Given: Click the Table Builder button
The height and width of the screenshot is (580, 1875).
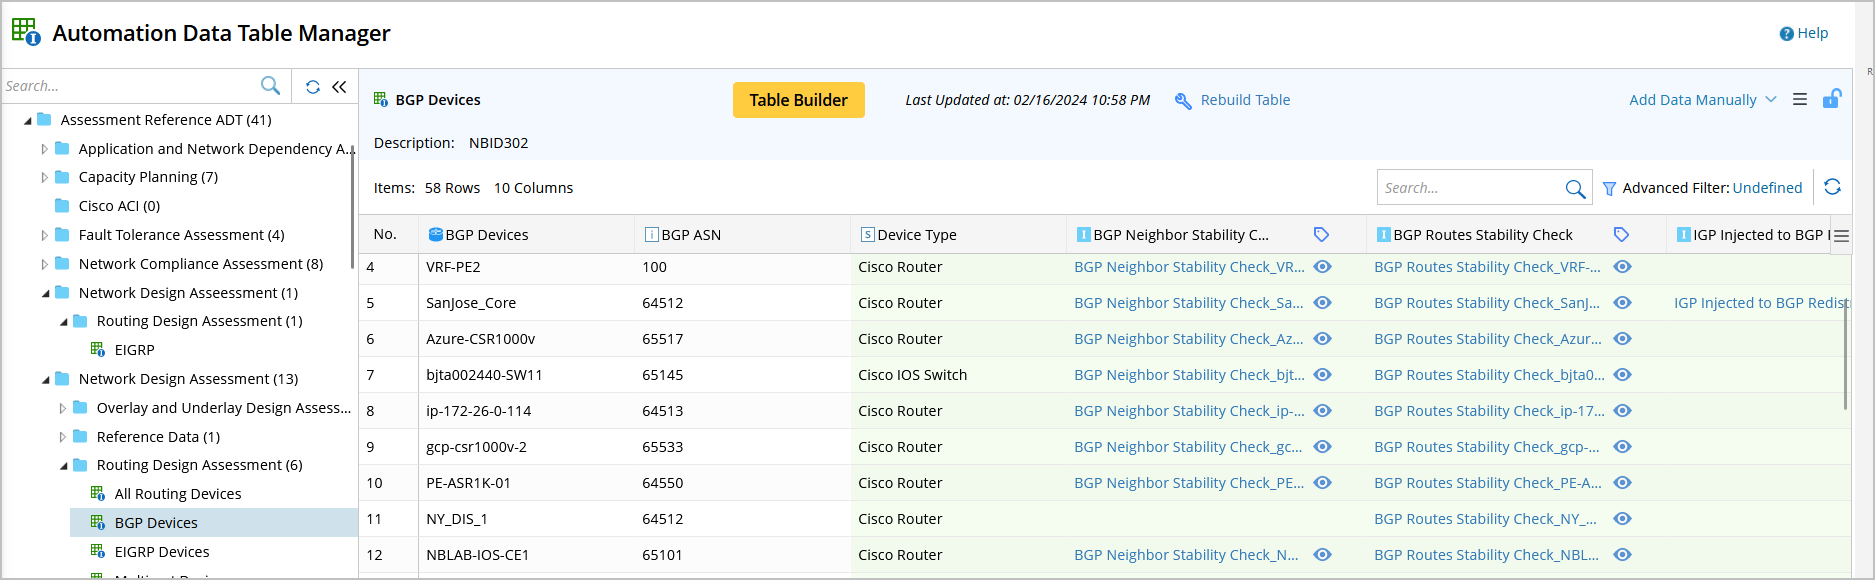Looking at the screenshot, I should click(x=798, y=100).
